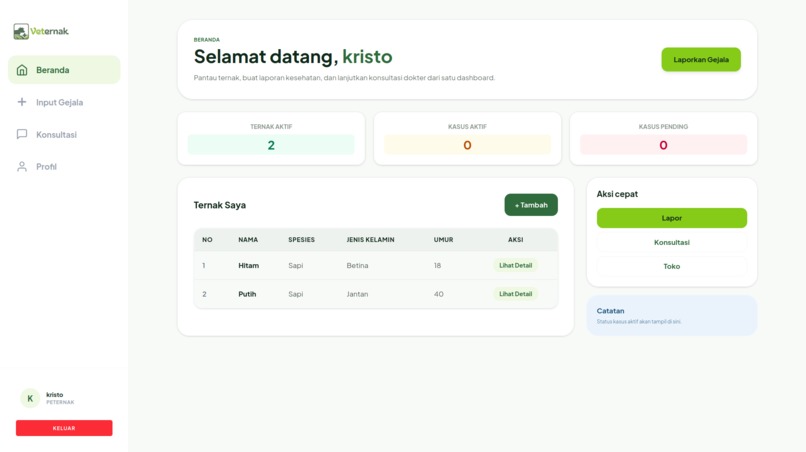Click the green Lapor quick action
806x452 pixels.
pyautogui.click(x=671, y=218)
